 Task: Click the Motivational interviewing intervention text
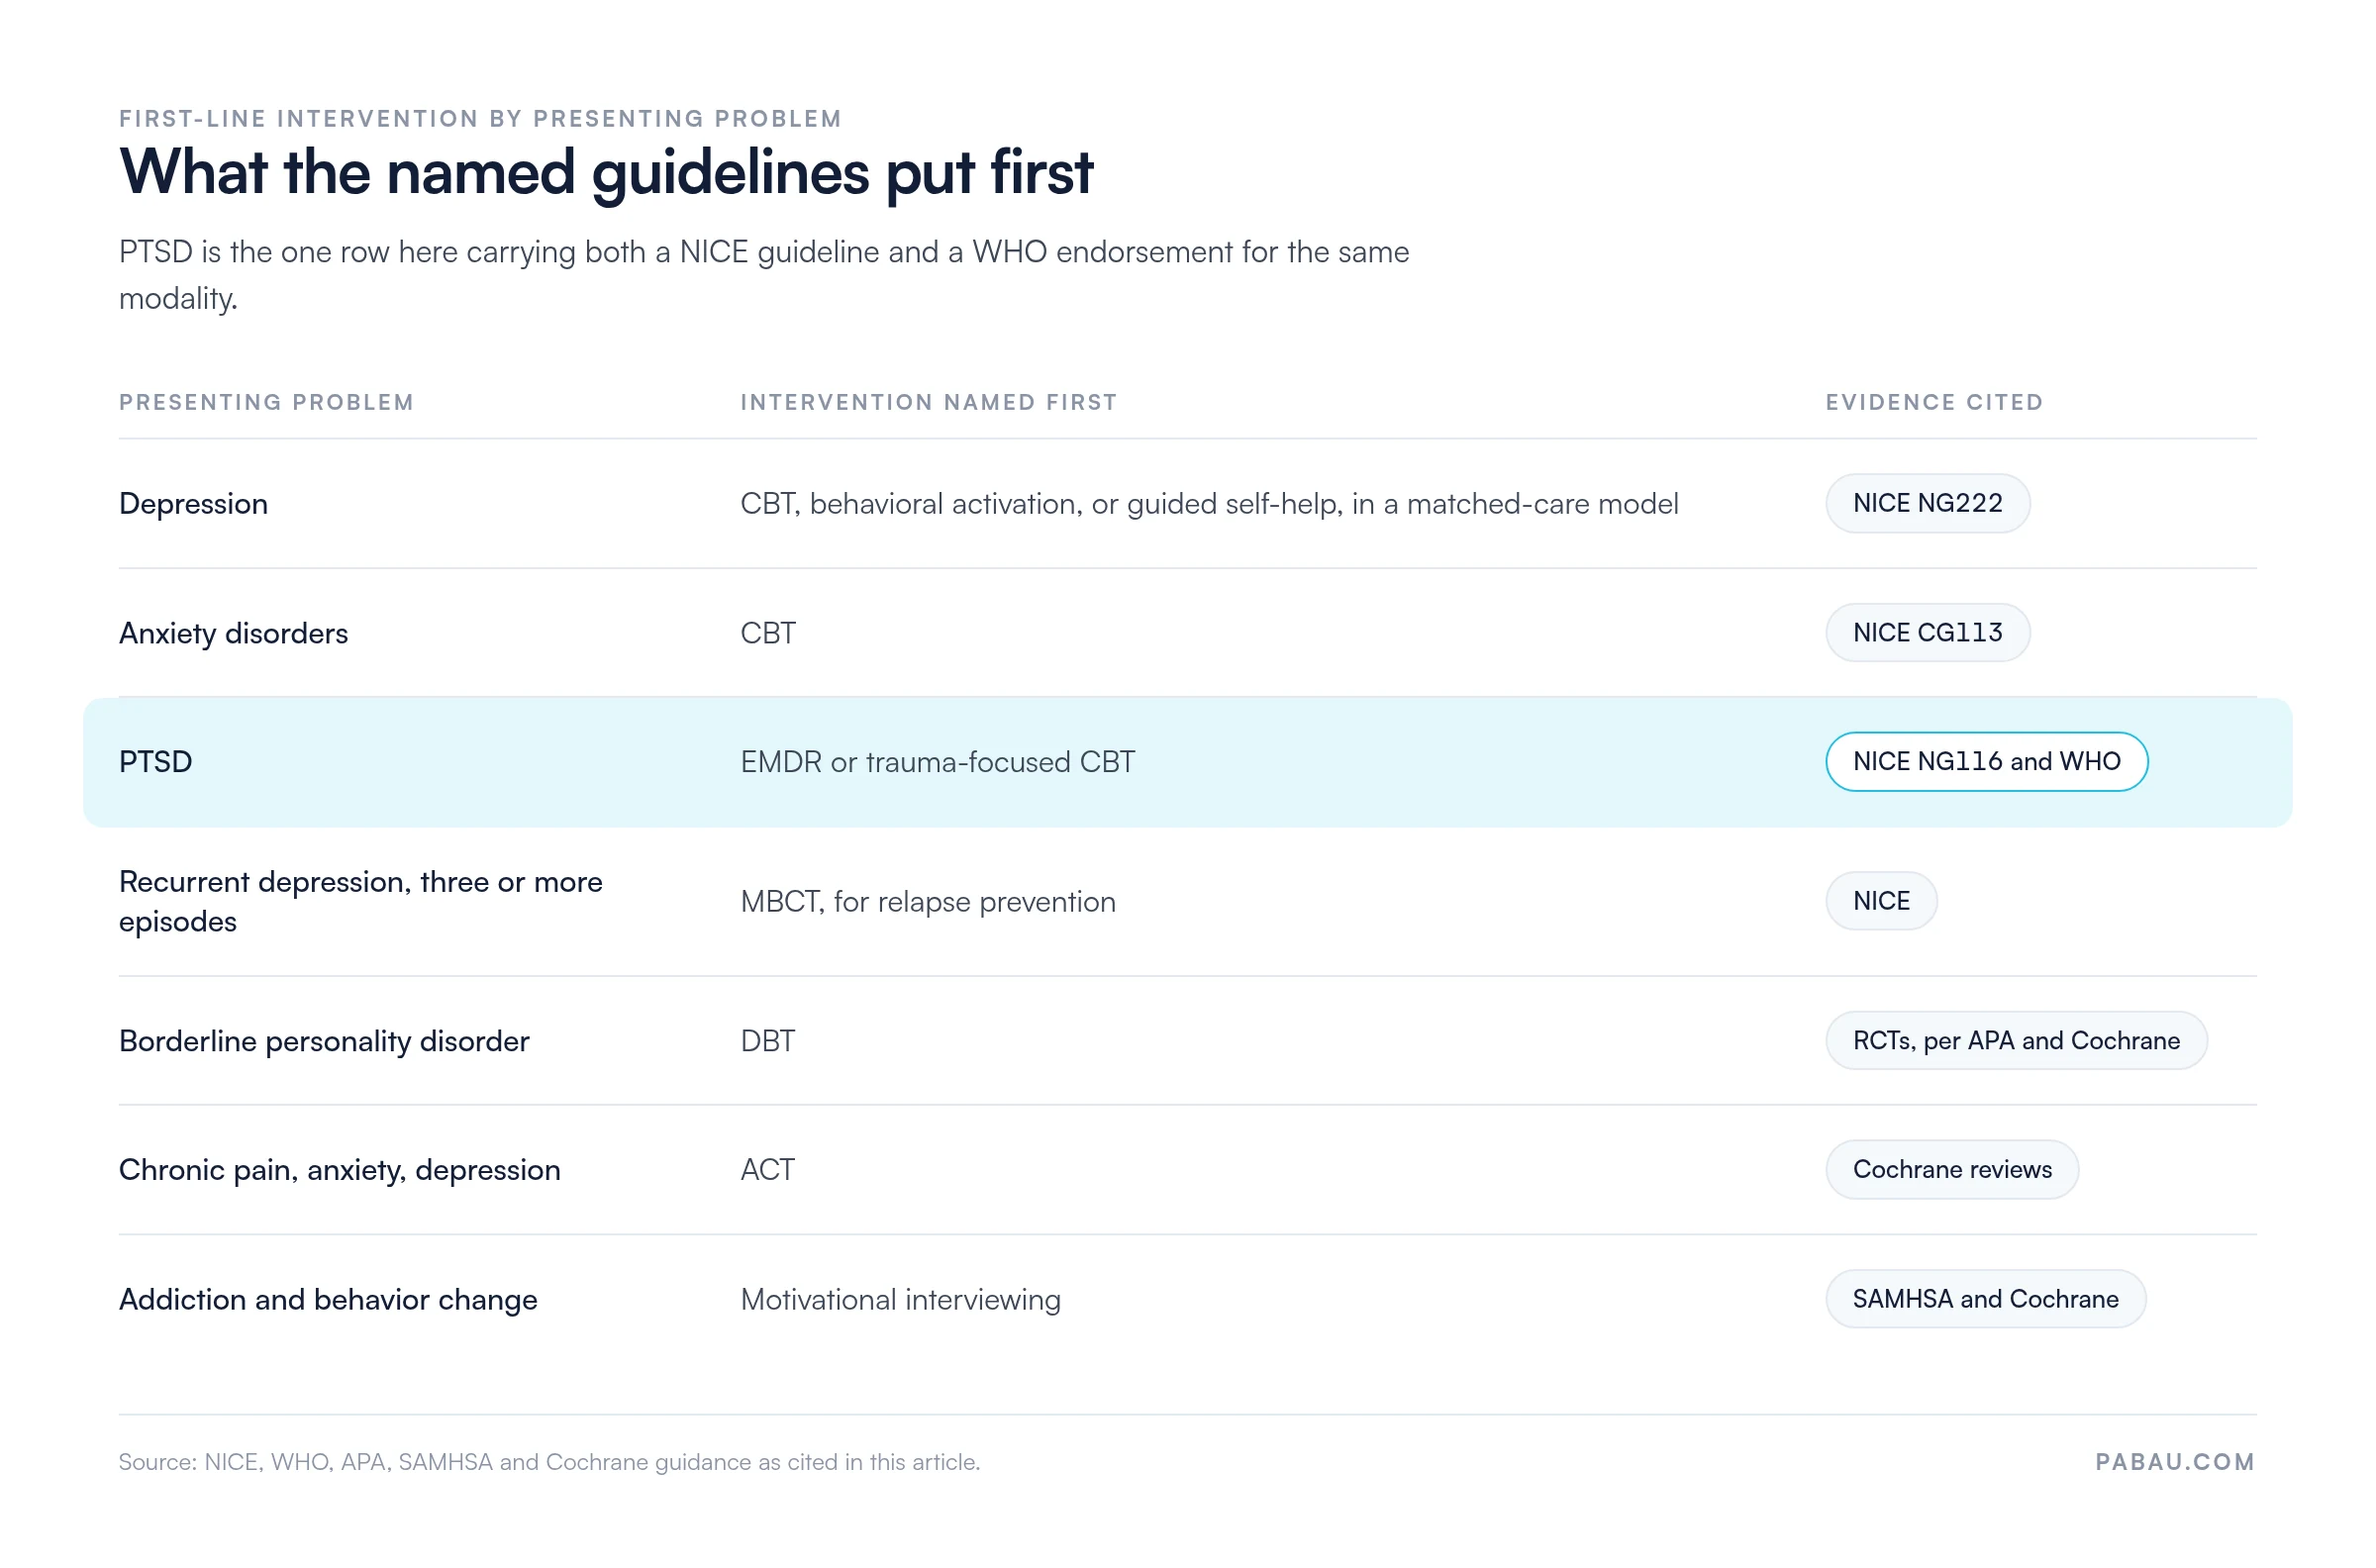(x=900, y=1299)
